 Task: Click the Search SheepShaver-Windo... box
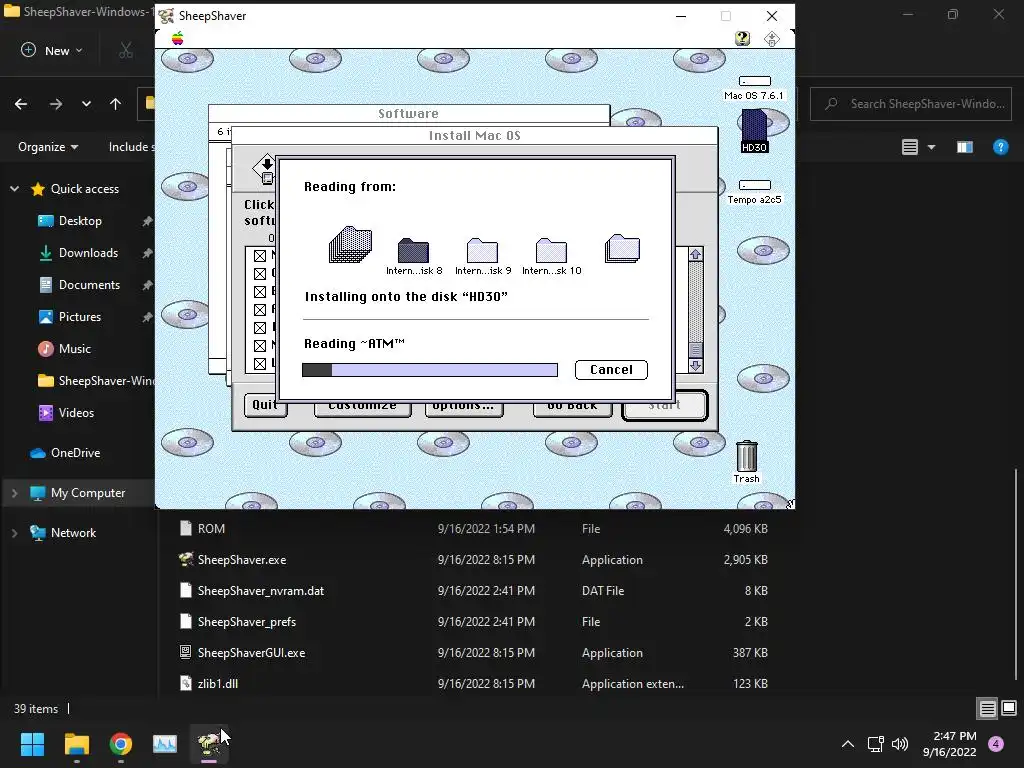(x=911, y=104)
